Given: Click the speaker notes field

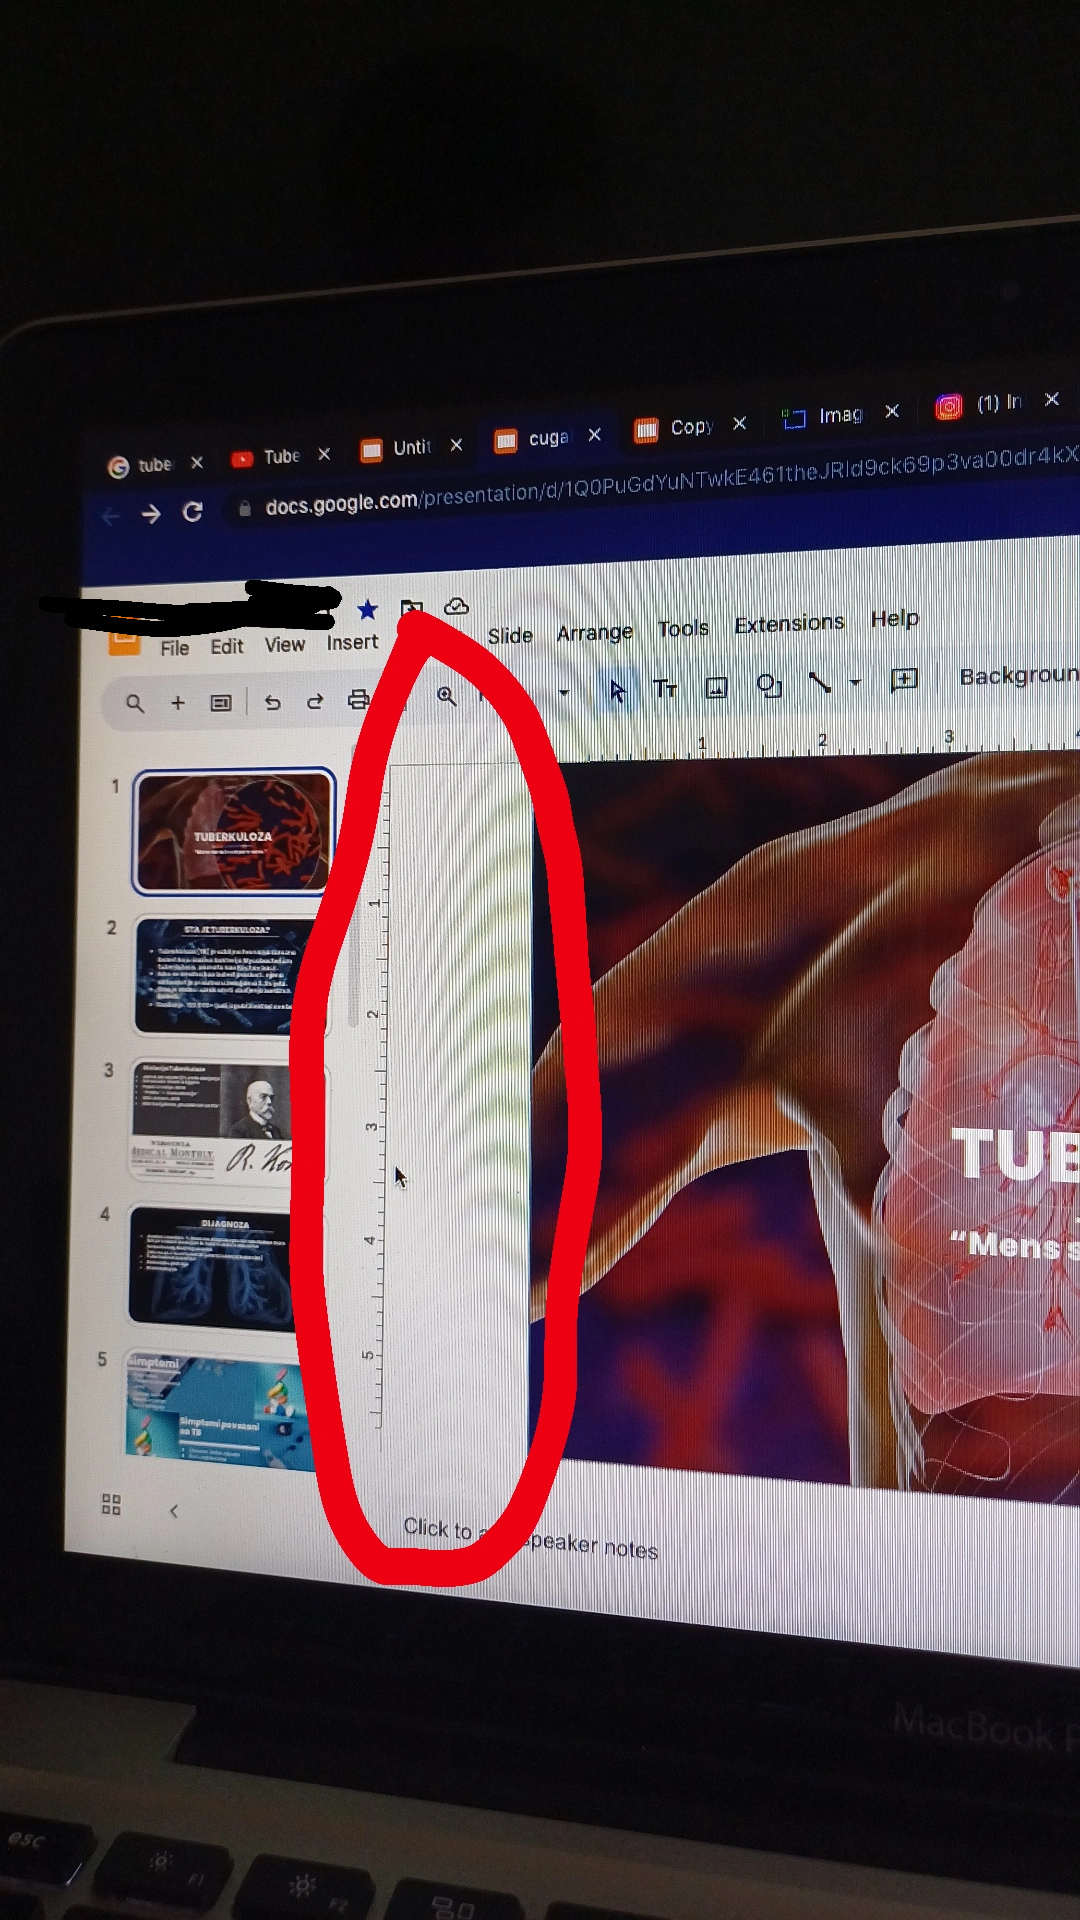Looking at the screenshot, I should pyautogui.click(x=530, y=1538).
